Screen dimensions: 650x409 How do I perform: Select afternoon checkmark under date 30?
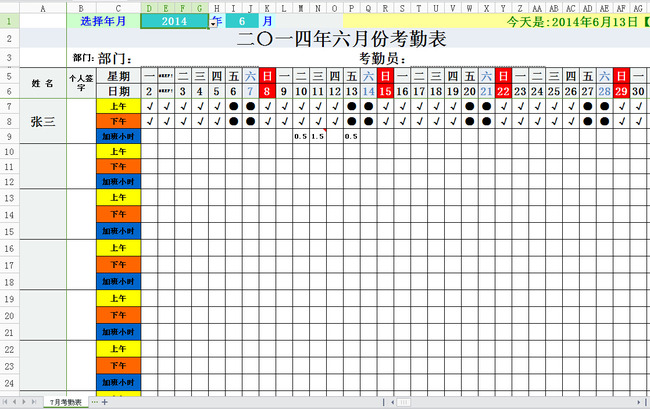(638, 121)
